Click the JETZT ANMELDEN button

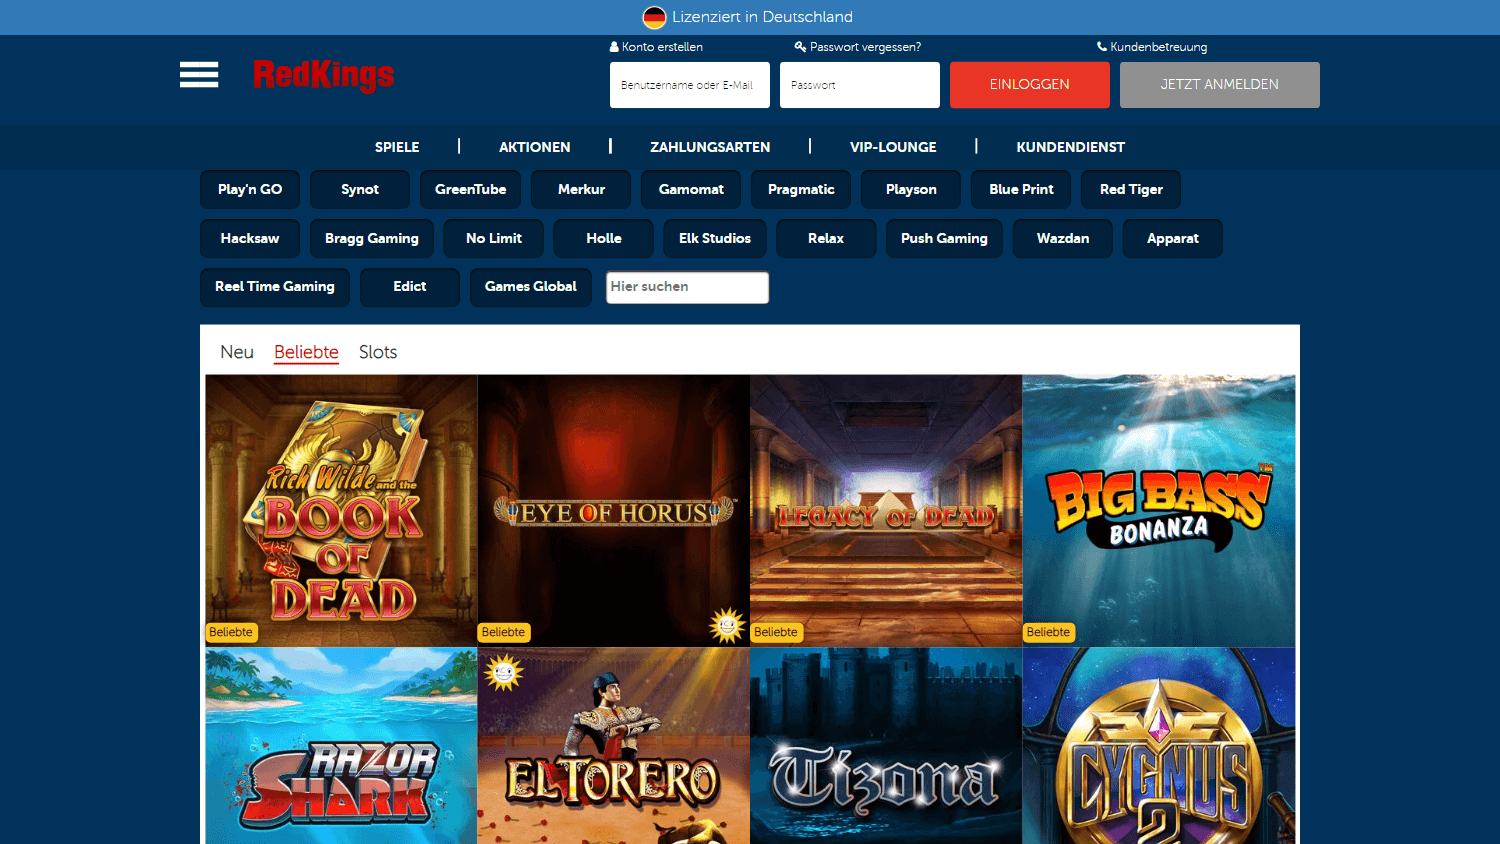point(1220,85)
